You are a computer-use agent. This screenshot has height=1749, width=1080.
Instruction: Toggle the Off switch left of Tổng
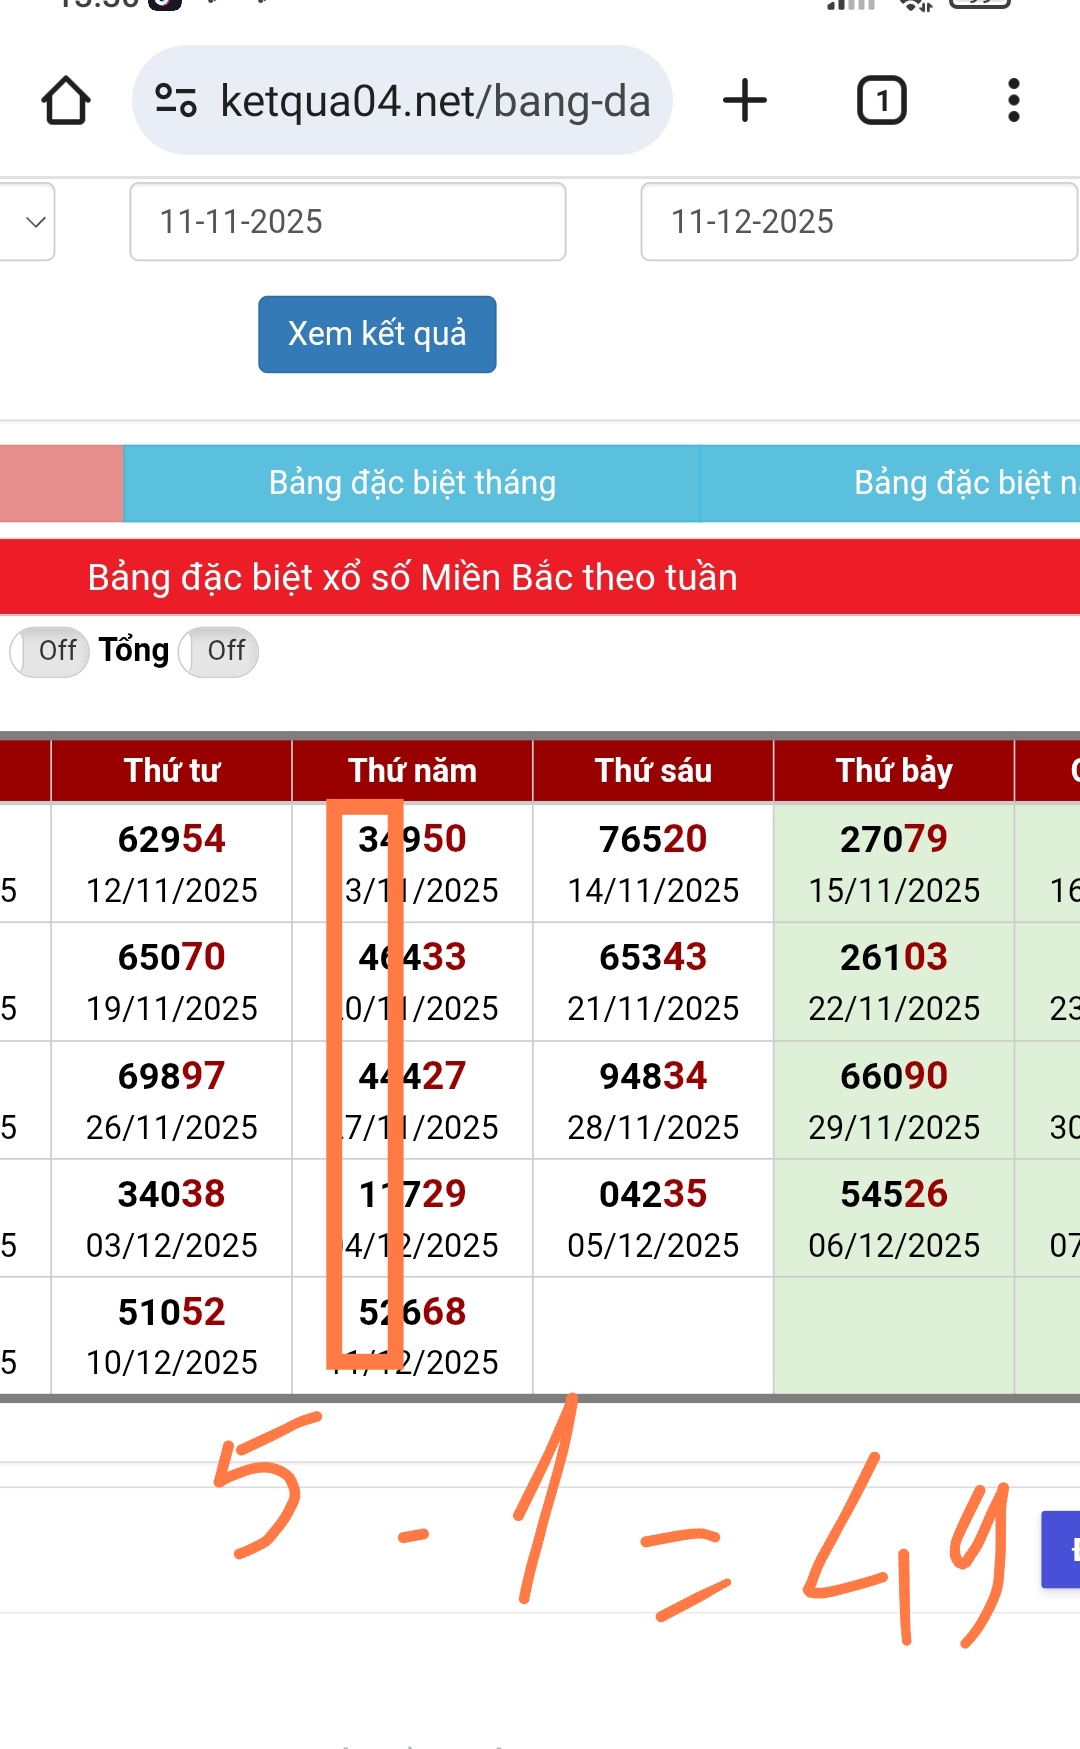[x=50, y=651]
